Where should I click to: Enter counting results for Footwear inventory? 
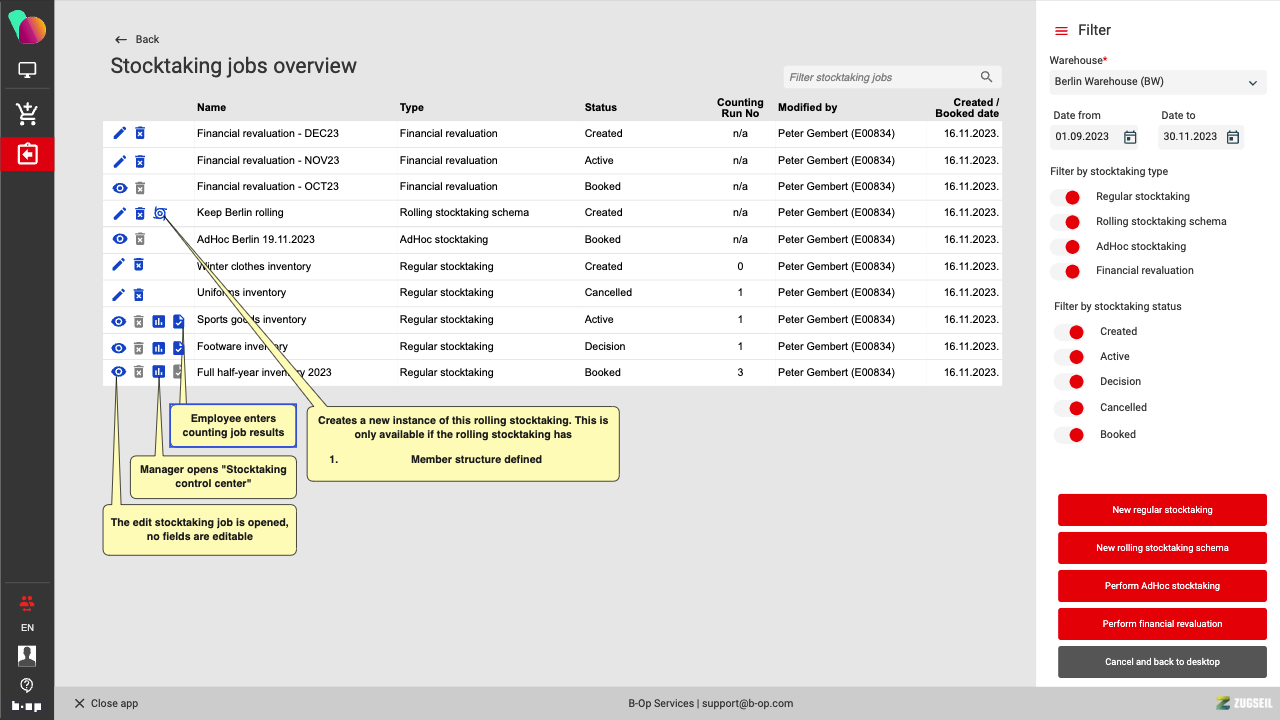(178, 347)
